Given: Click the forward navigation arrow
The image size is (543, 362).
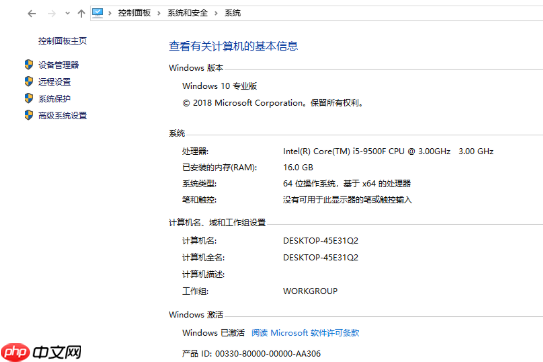Looking at the screenshot, I should click(52, 14).
